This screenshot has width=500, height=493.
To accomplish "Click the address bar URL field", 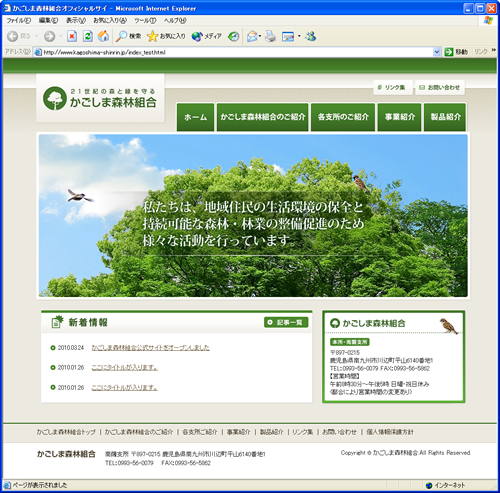I will coord(233,52).
